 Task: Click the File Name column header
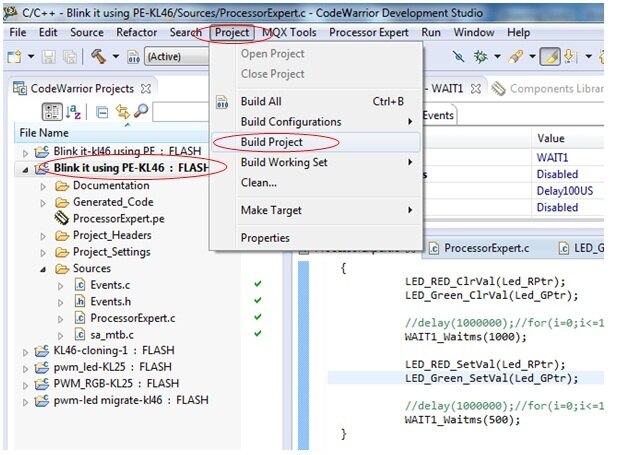(x=111, y=133)
